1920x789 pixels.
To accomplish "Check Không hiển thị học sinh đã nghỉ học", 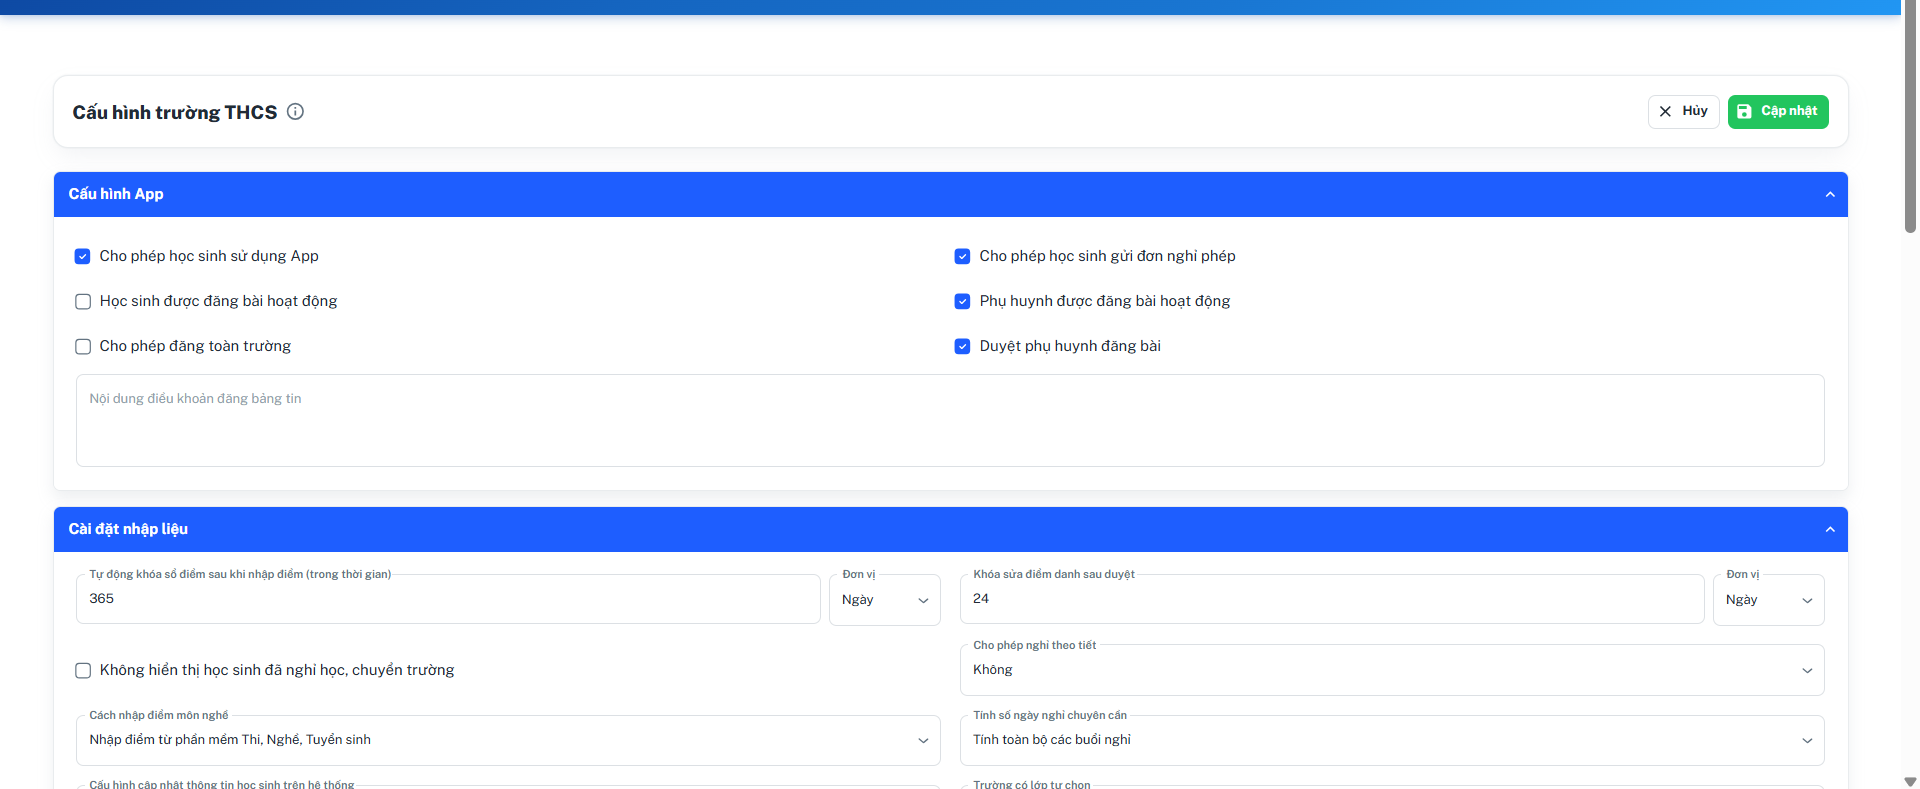I will 83,671.
